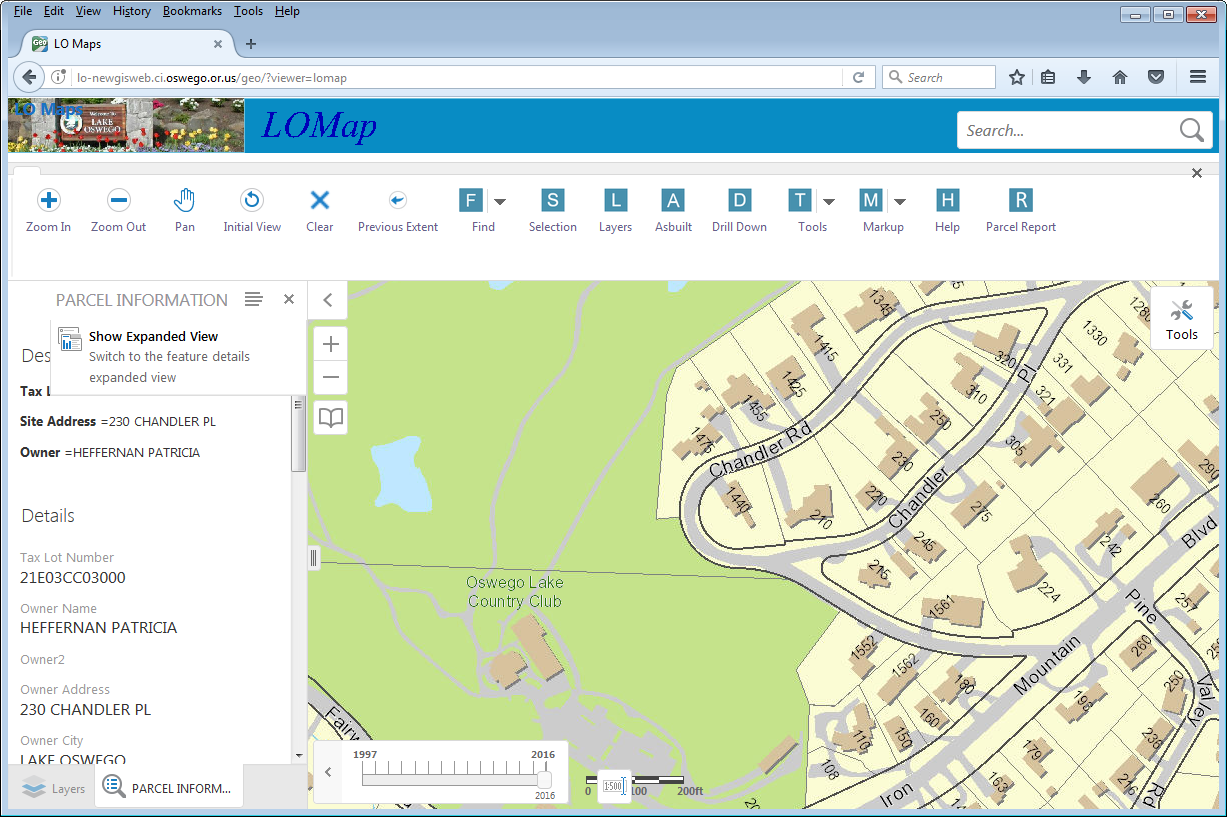The image size is (1227, 817).
Task: Click the Lake Oswego banner image
Action: coord(126,125)
